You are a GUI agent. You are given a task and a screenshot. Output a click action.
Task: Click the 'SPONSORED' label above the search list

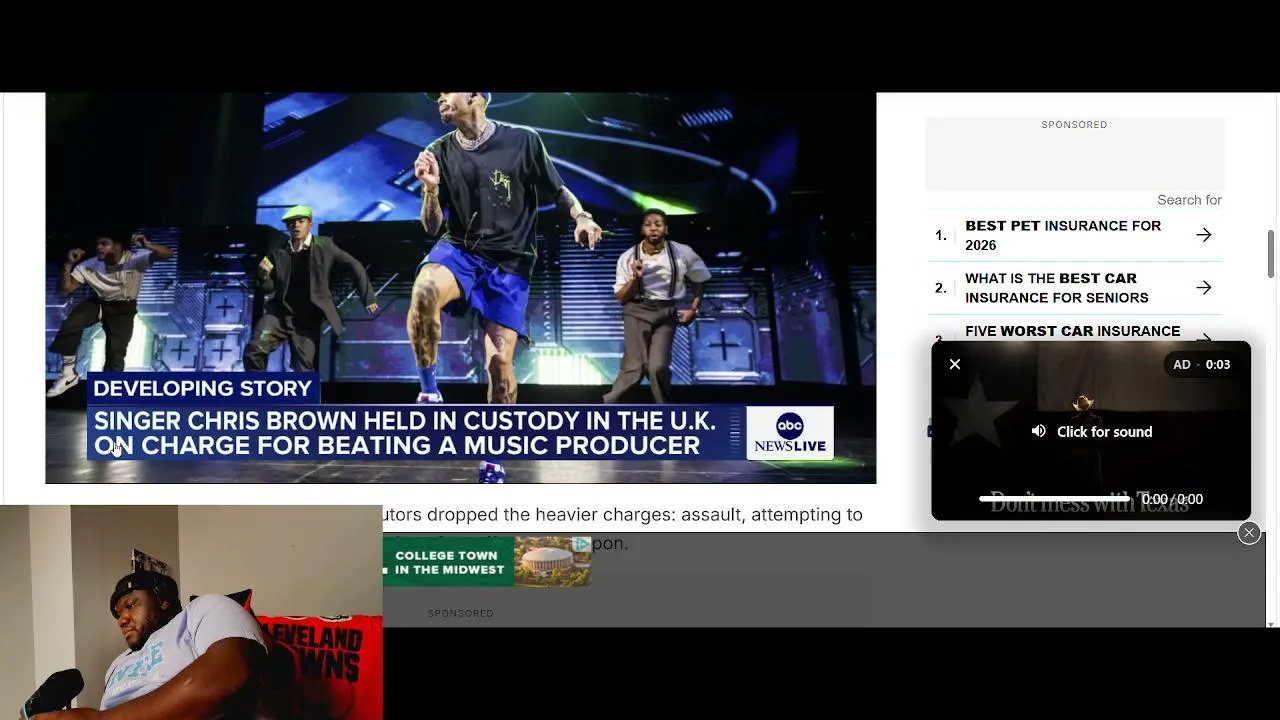pos(1074,125)
